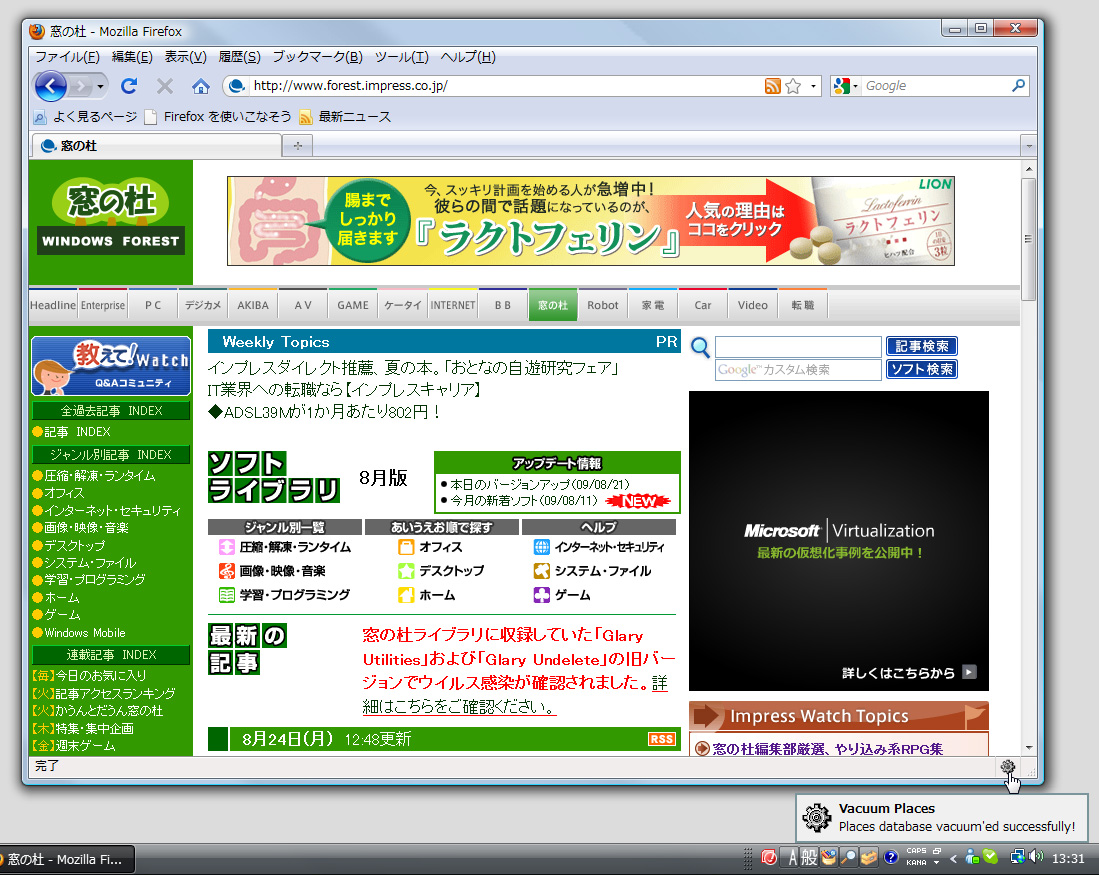Go back with the blue arrow button
The height and width of the screenshot is (875, 1099).
(50, 86)
